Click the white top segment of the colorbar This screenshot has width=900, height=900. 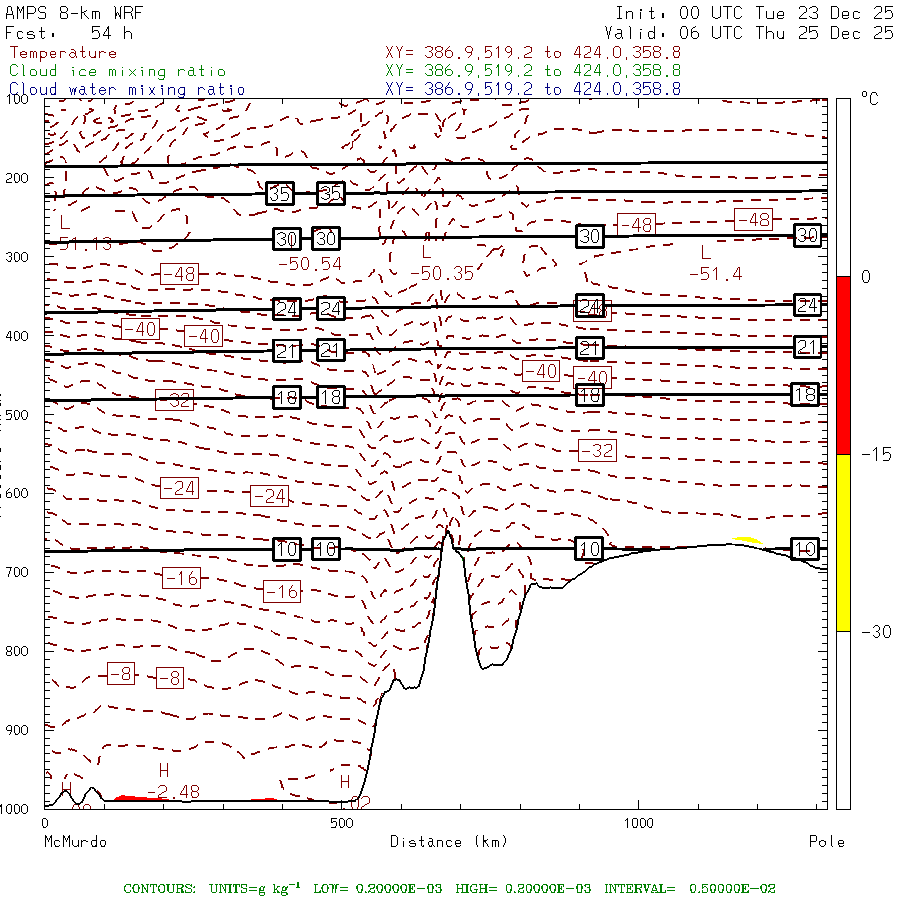pyautogui.click(x=843, y=188)
